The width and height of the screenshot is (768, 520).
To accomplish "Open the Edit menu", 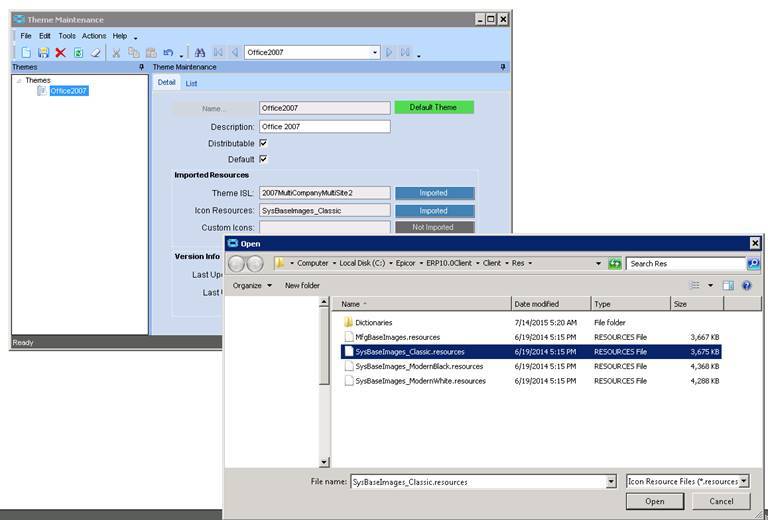I will tap(45, 36).
